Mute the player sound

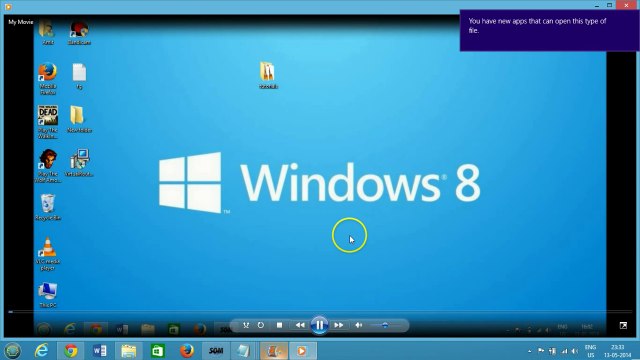point(359,325)
